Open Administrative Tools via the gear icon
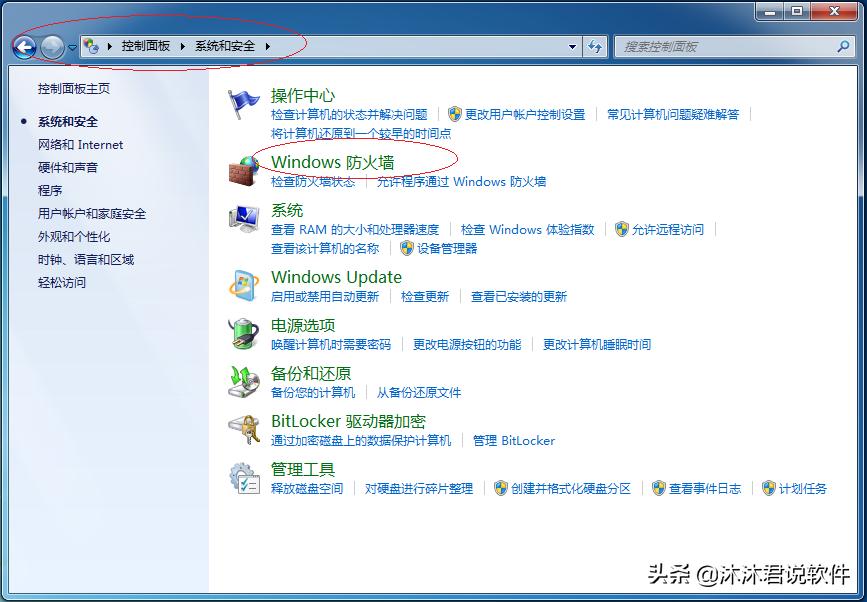 tap(243, 477)
